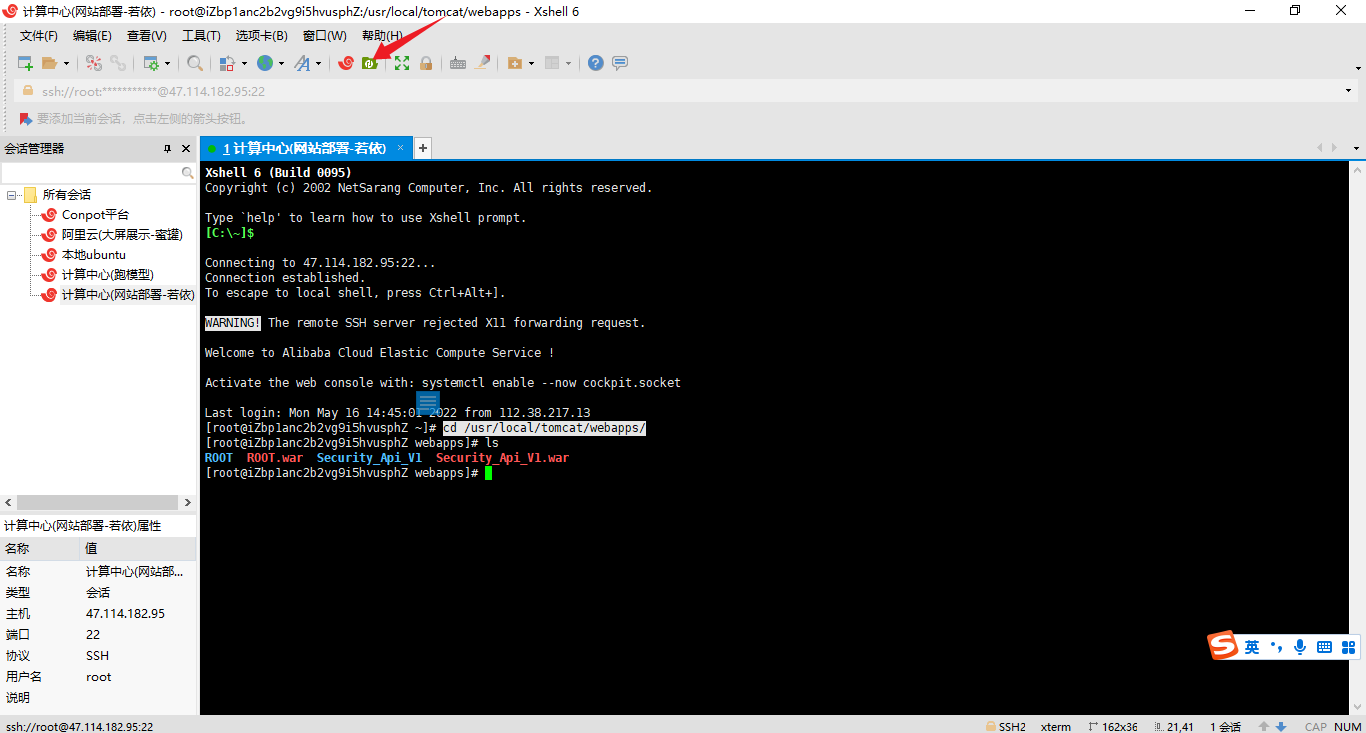
Task: Expand the new folder icon dropdown arrow
Action: point(531,63)
